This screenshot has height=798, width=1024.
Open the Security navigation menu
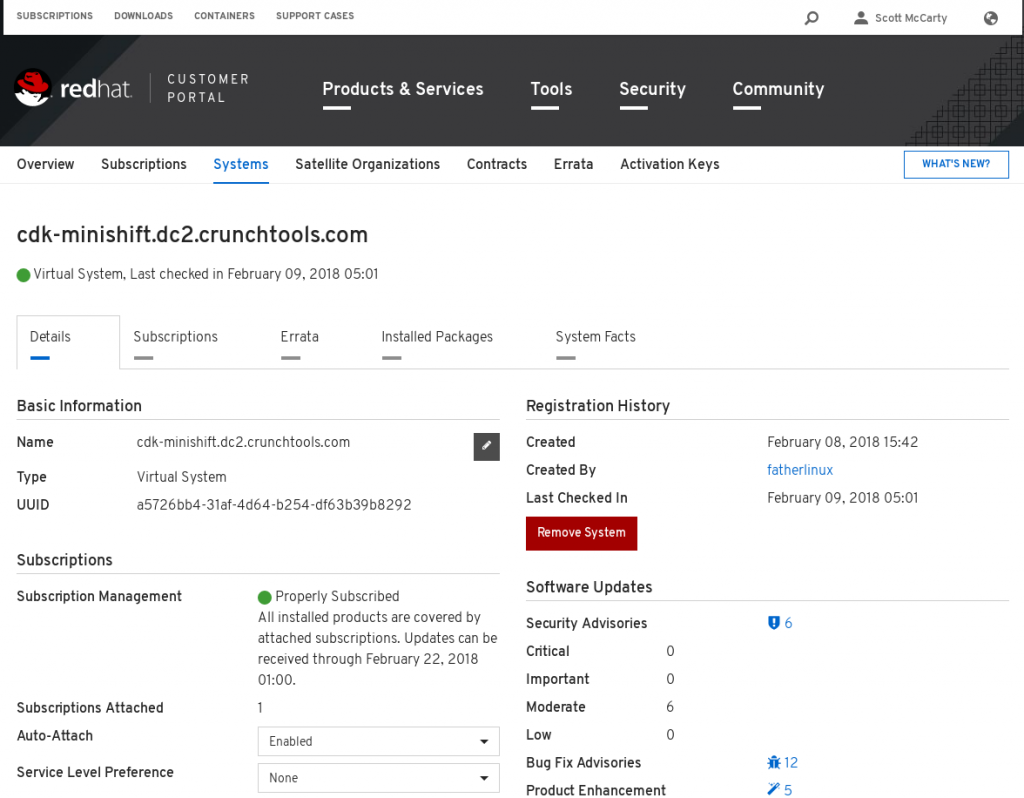point(652,89)
